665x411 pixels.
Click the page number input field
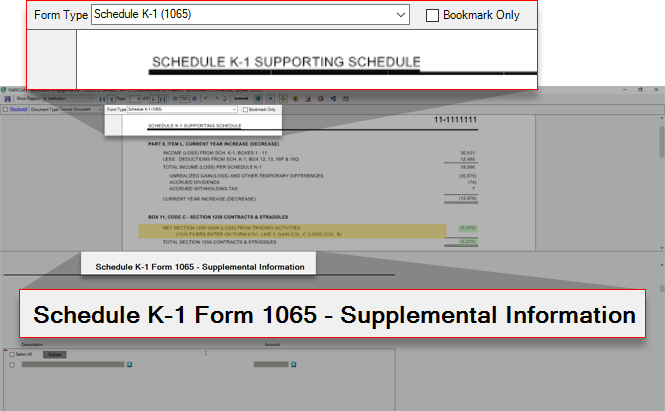pyautogui.click(x=135, y=99)
